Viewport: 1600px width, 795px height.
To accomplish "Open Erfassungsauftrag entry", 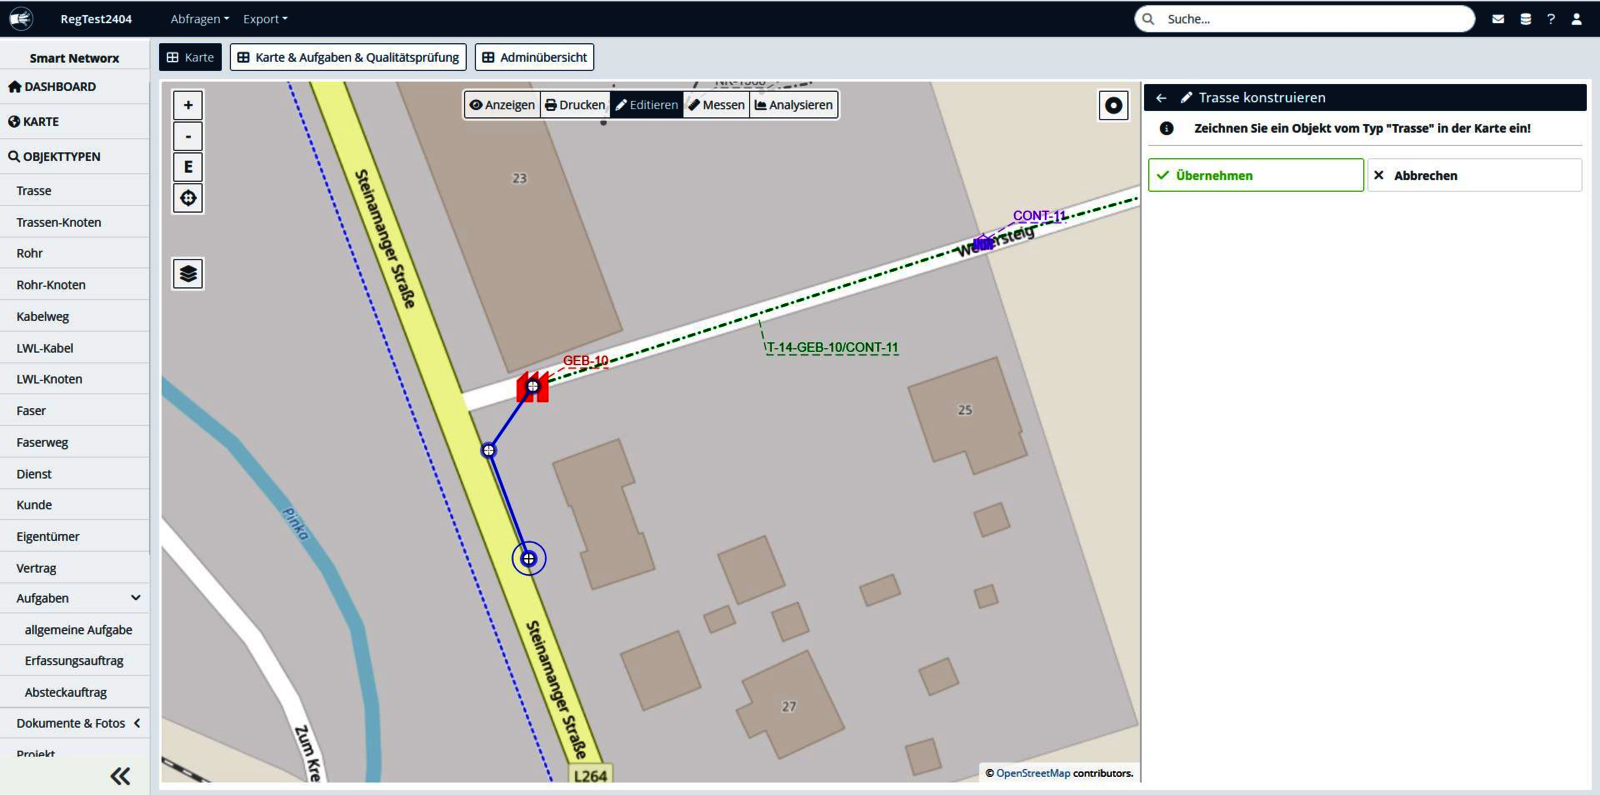I will 75,660.
